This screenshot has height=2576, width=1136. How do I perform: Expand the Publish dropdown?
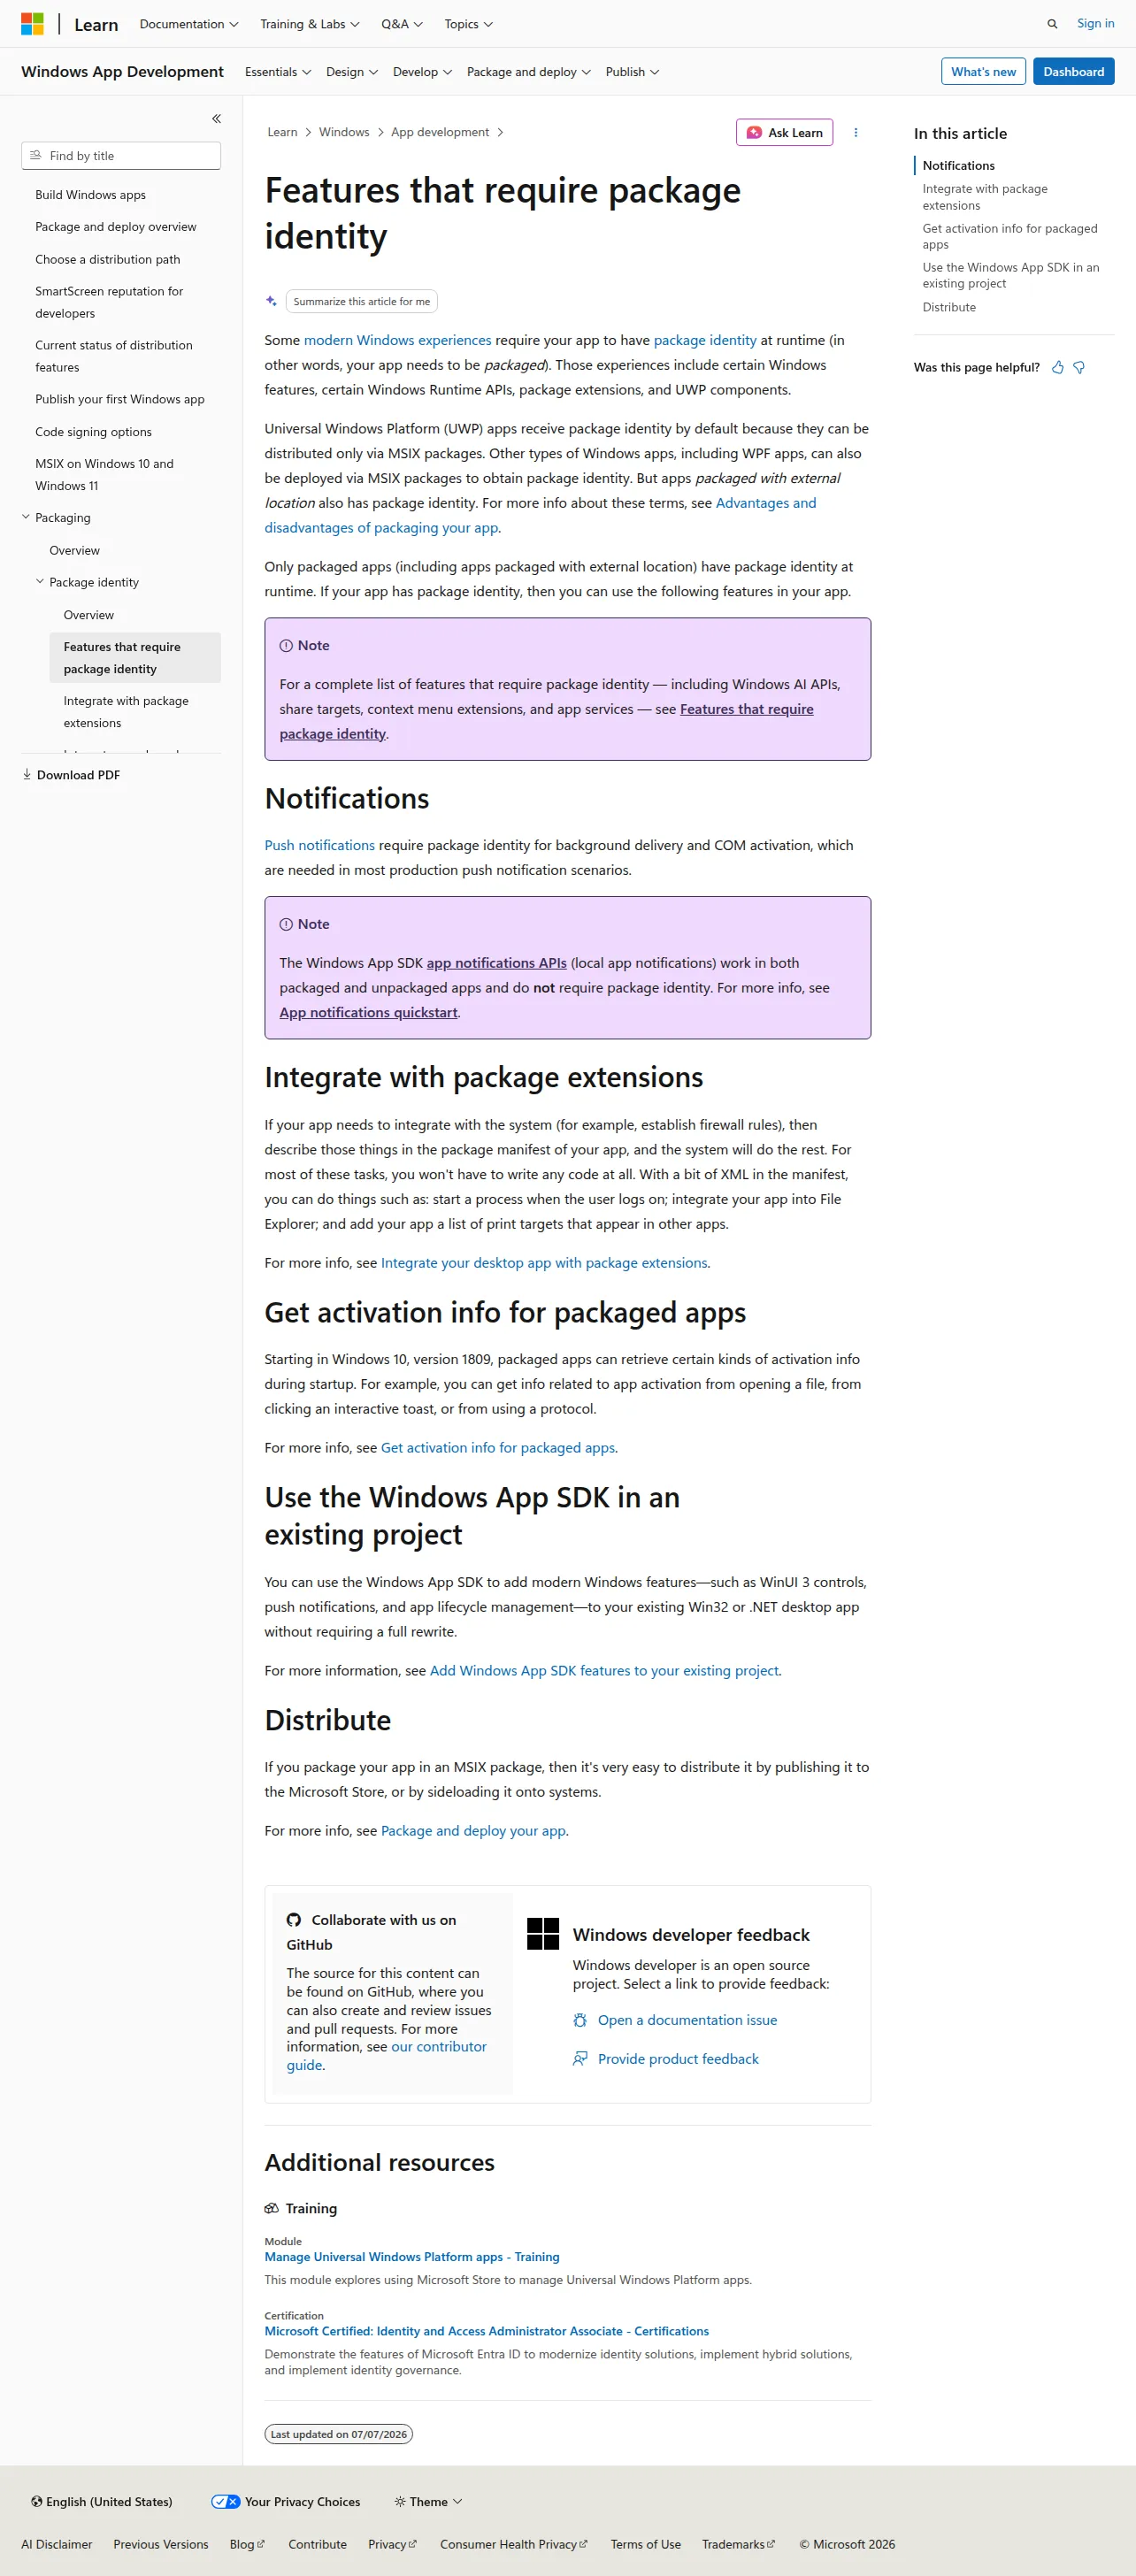[x=632, y=72]
